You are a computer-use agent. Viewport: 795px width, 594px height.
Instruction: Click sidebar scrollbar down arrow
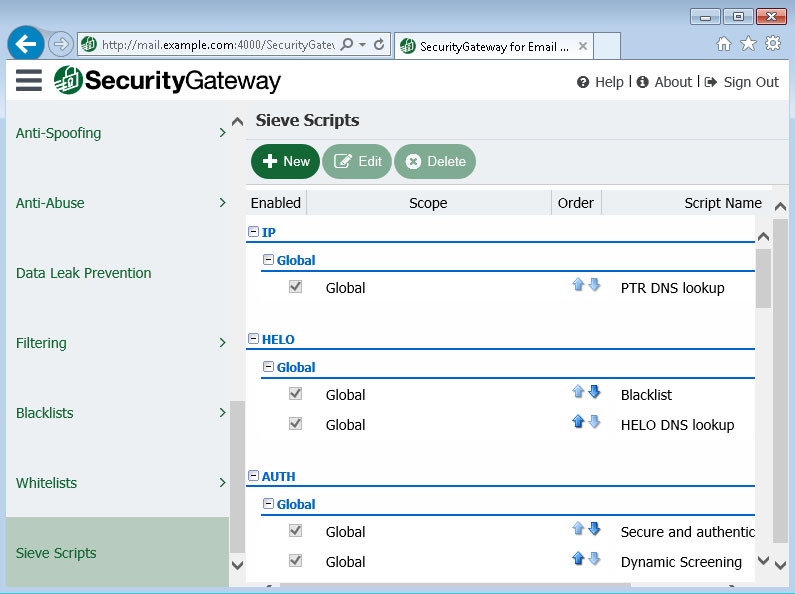click(237, 565)
